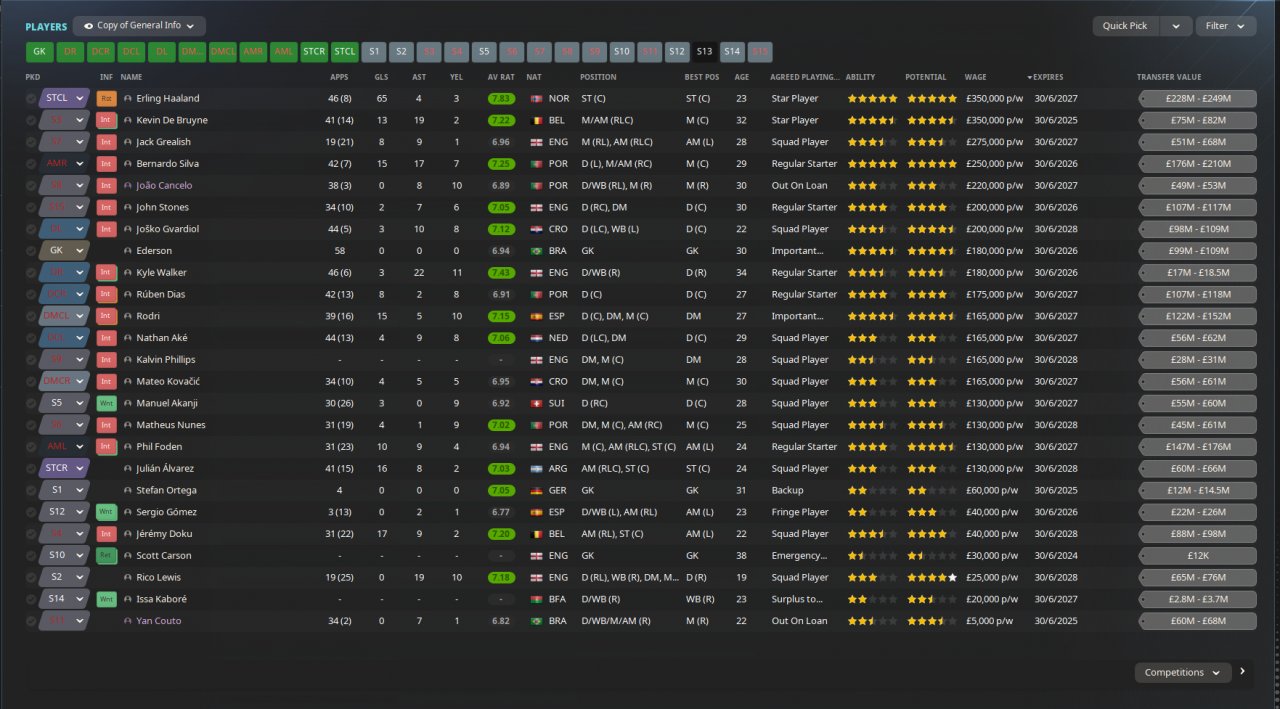Click the Int icon in Rodri's row
This screenshot has height=709, width=1280.
coord(106,316)
